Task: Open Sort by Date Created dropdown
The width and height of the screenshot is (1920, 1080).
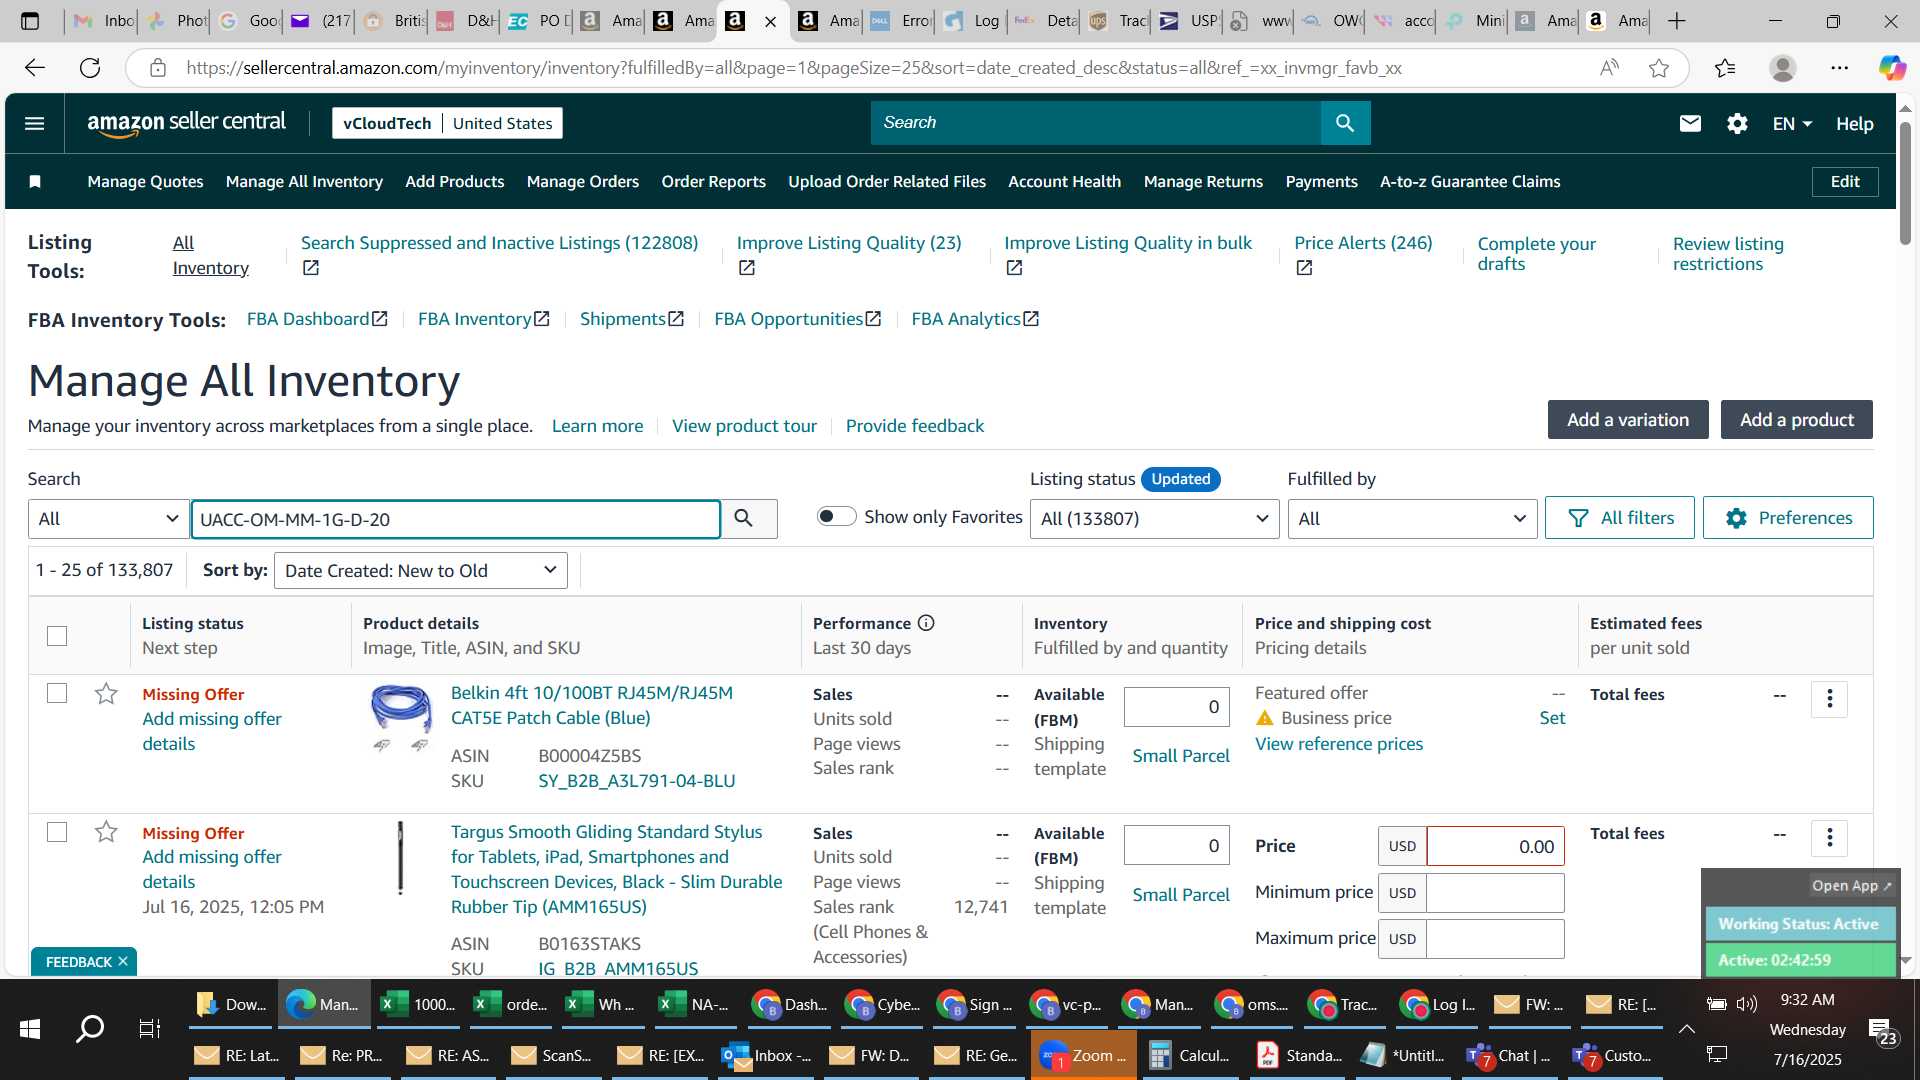Action: coord(420,570)
